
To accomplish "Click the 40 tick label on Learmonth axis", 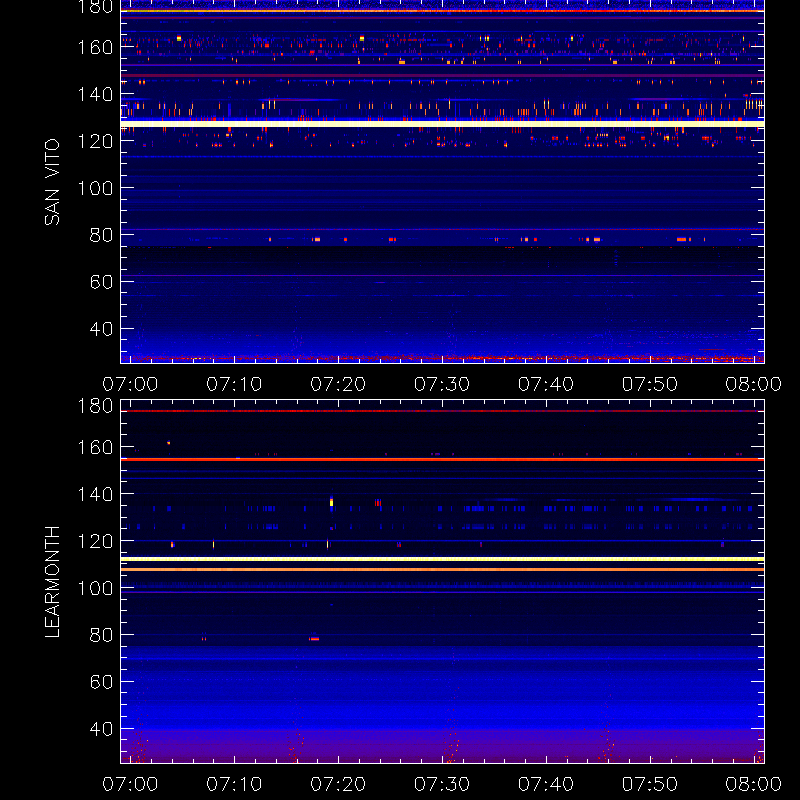I will tap(101, 729).
